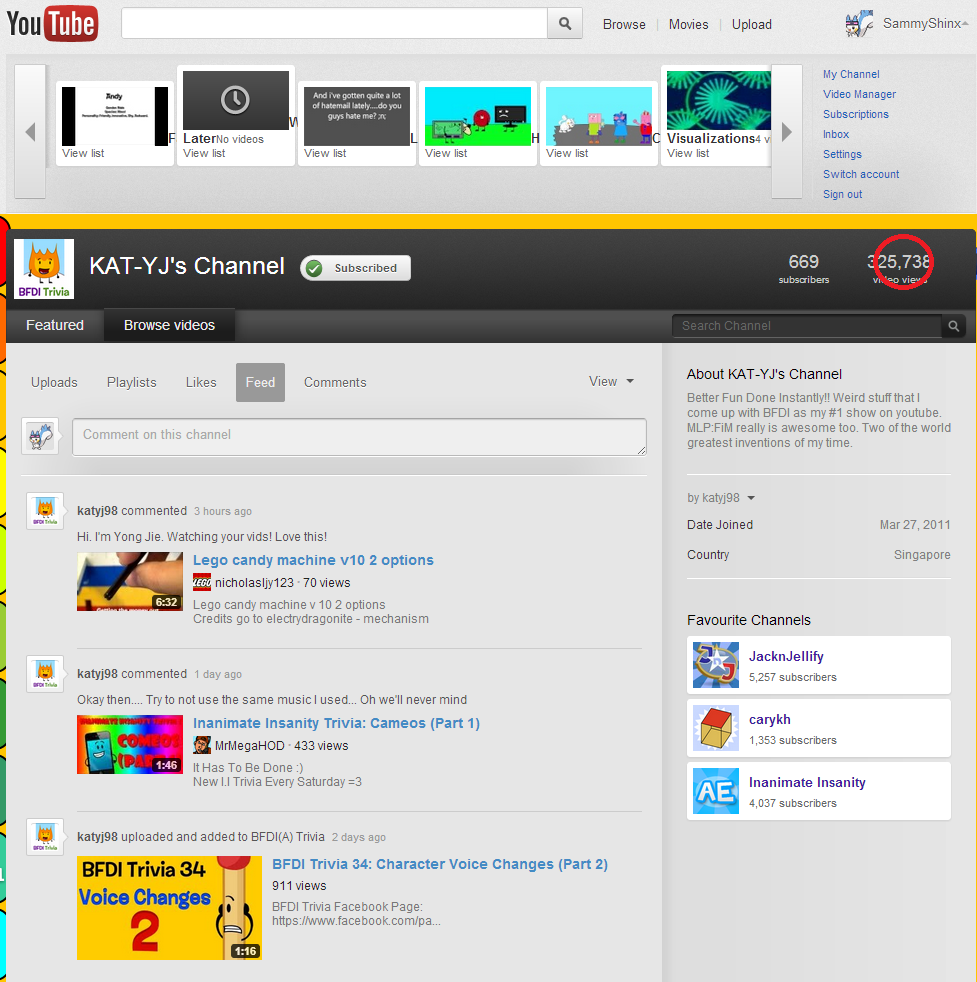Click the carykh cube channel icon

coord(716,728)
